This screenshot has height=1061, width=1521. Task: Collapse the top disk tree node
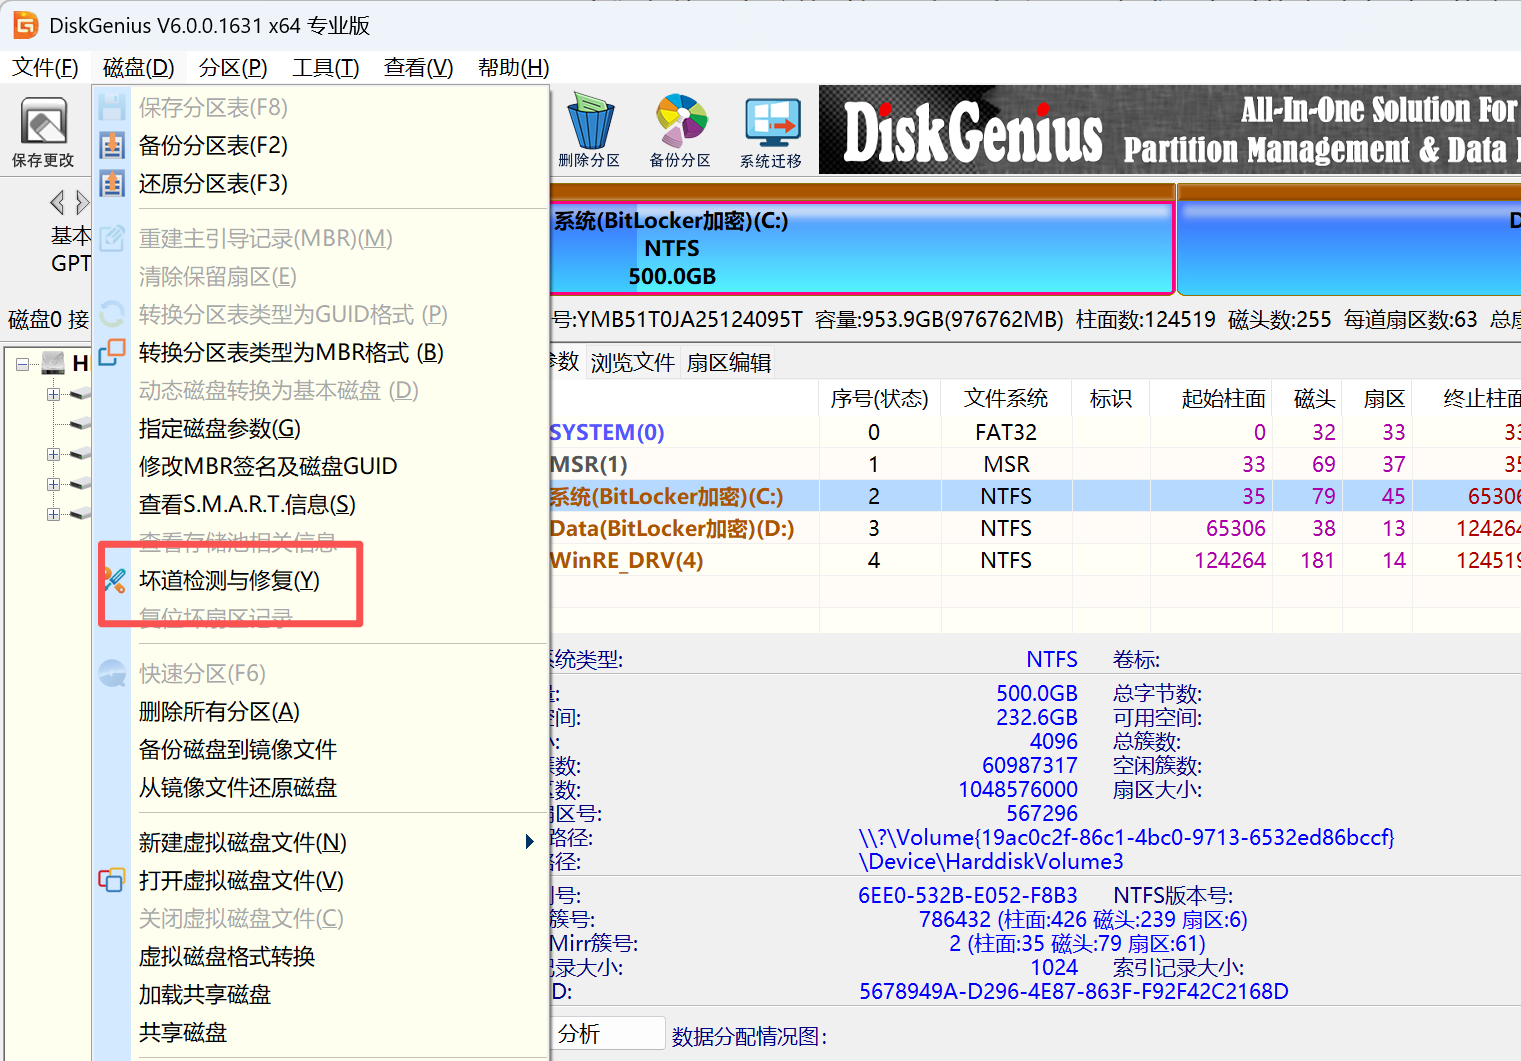point(22,364)
